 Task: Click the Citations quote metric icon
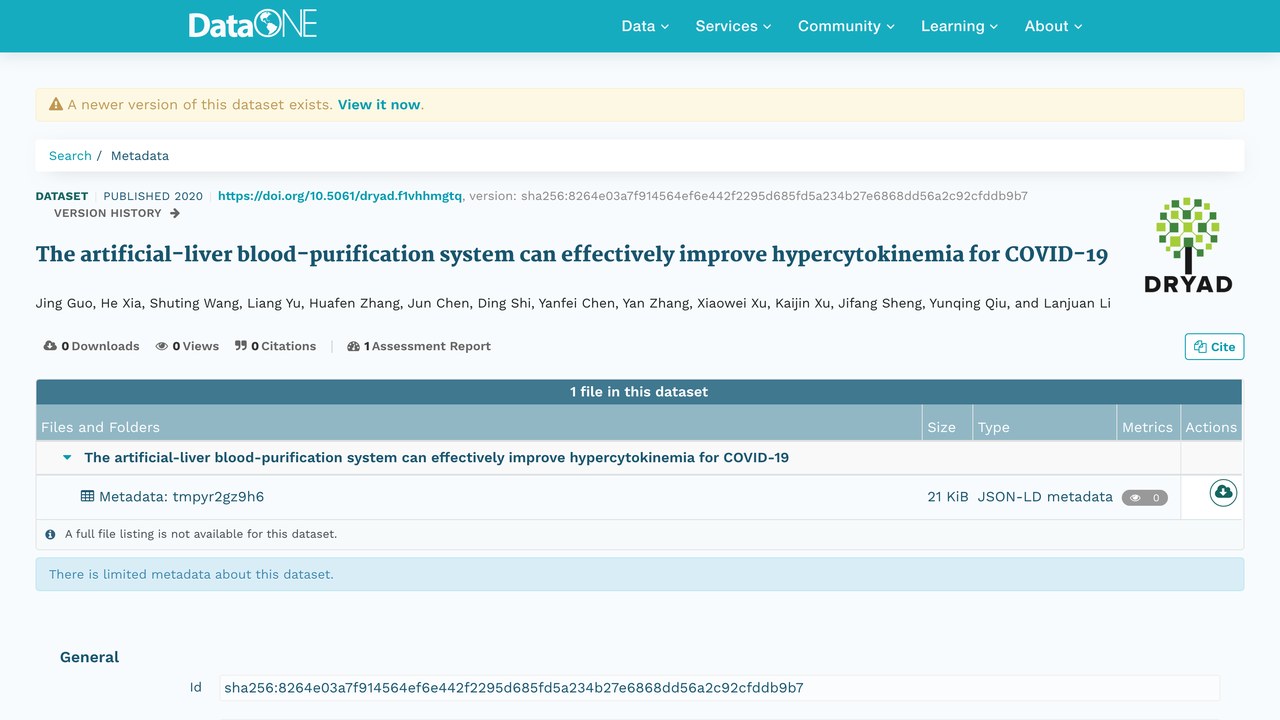[241, 346]
